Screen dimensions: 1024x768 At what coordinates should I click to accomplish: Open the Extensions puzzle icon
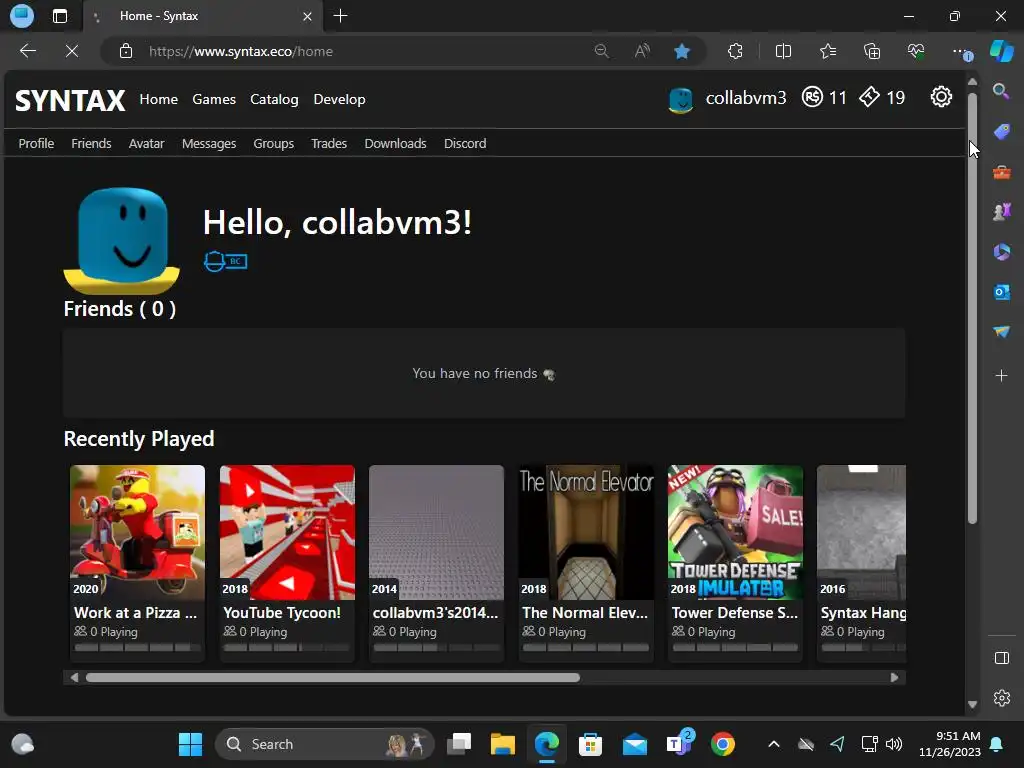(735, 51)
